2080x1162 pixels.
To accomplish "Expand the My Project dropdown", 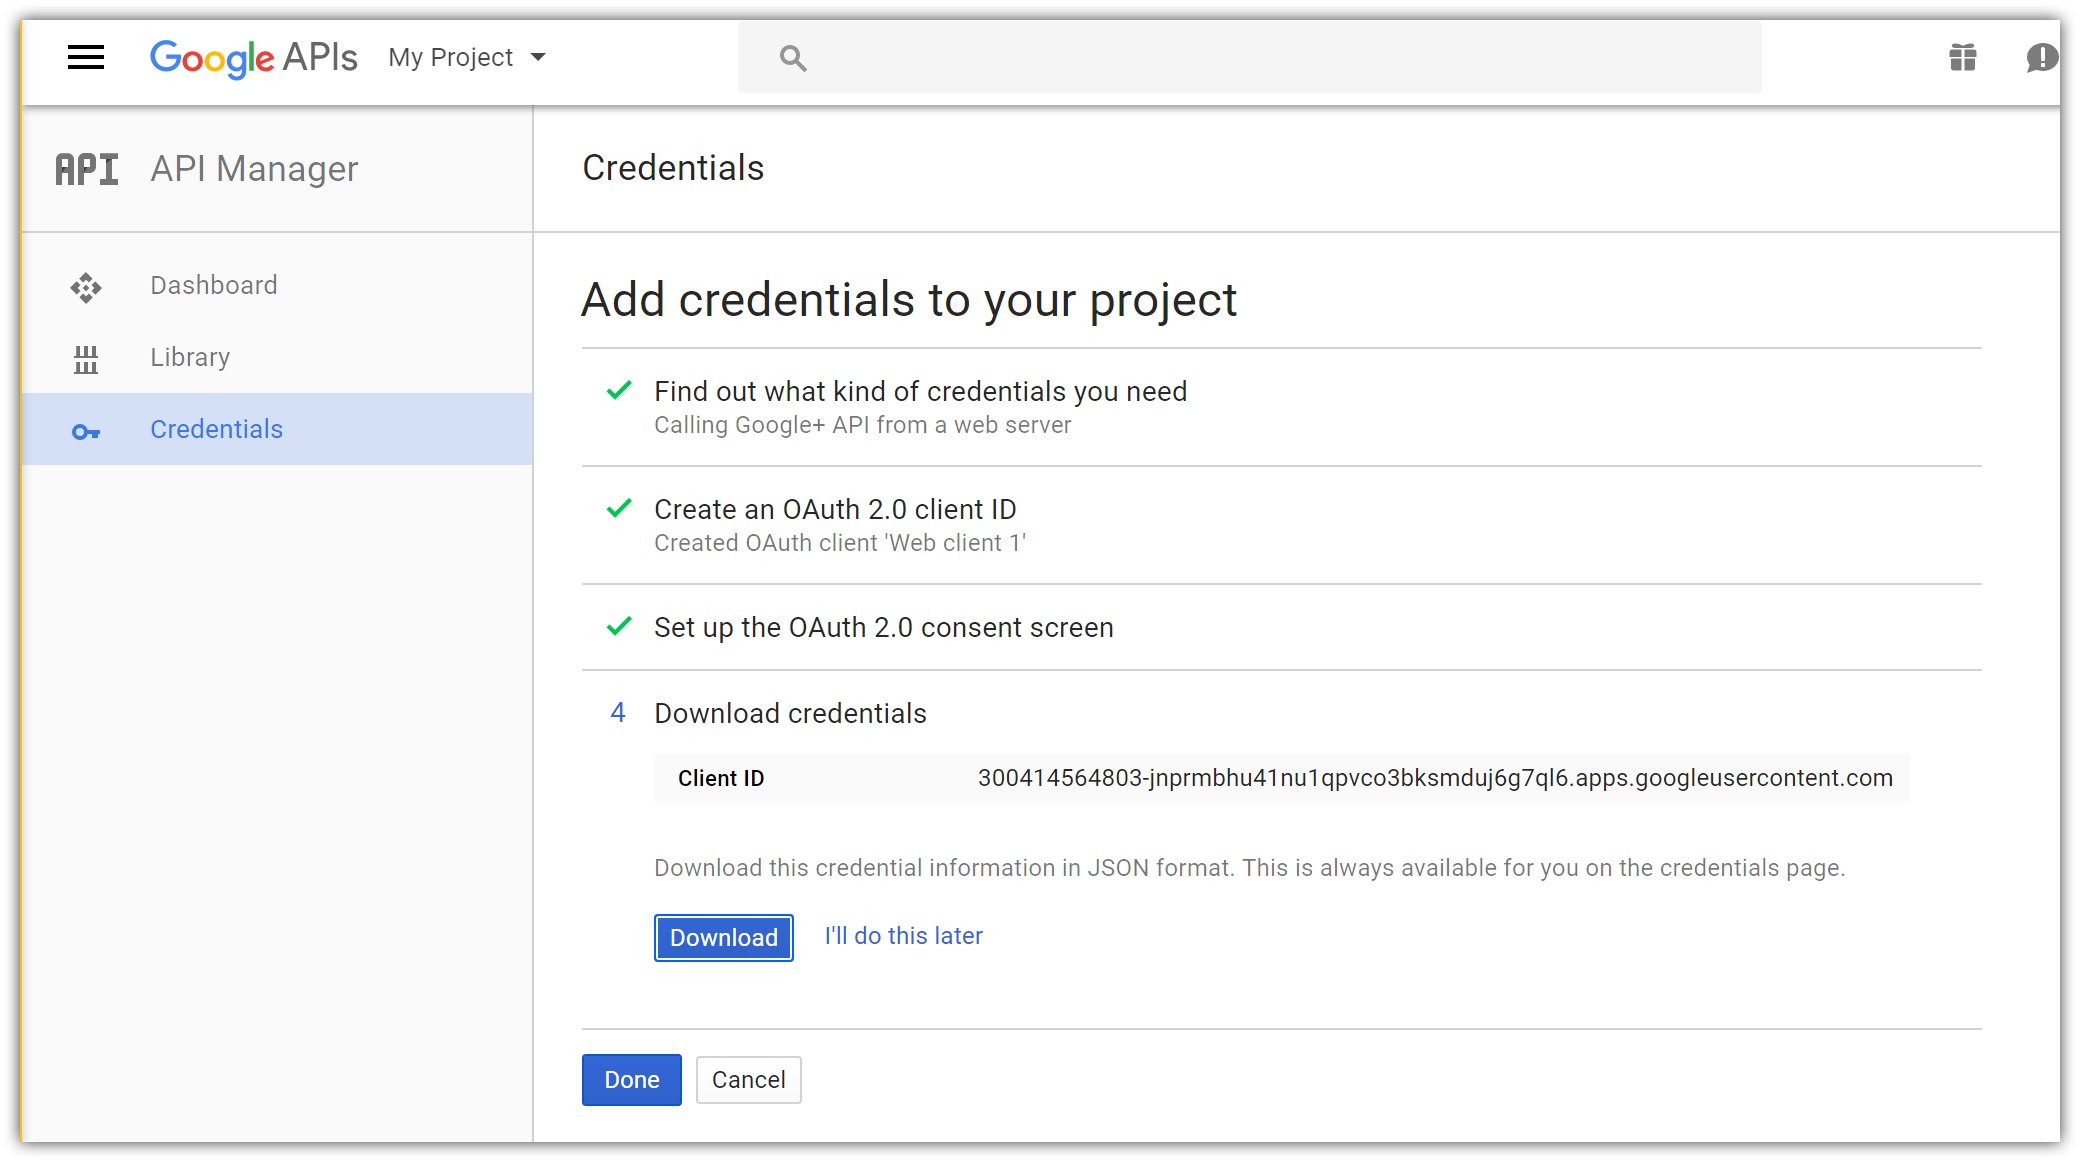I will (x=467, y=58).
